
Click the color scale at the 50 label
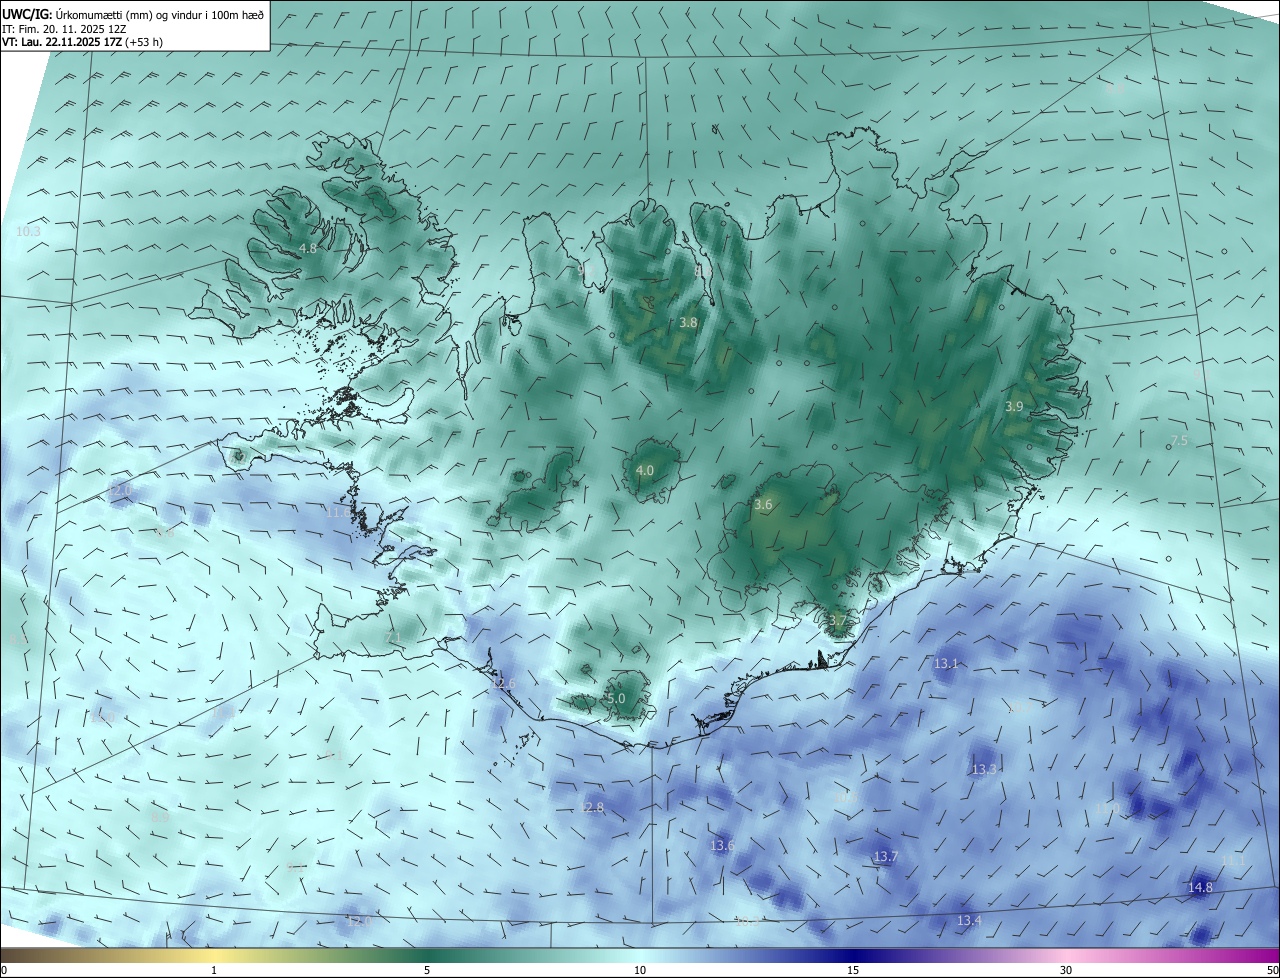(1272, 970)
